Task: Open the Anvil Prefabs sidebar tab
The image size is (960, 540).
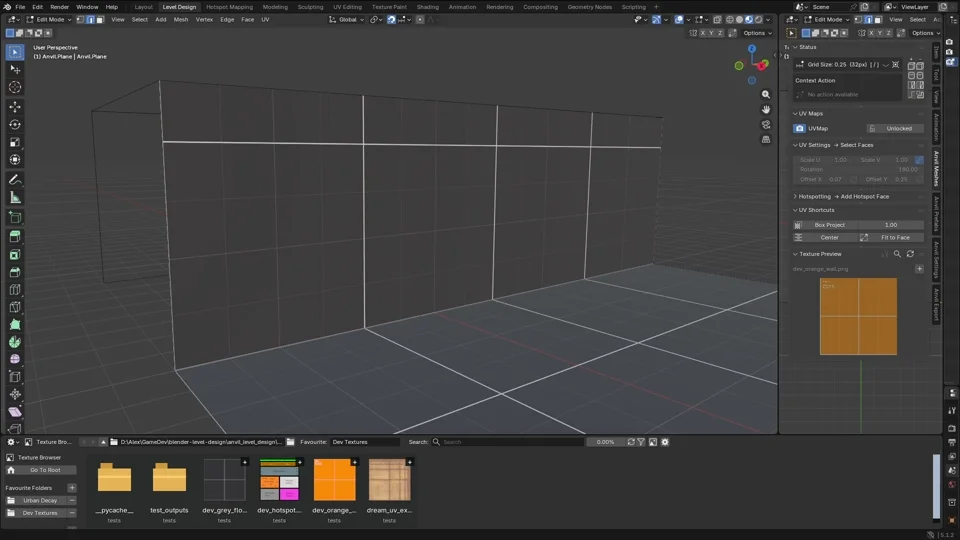Action: coord(936,214)
